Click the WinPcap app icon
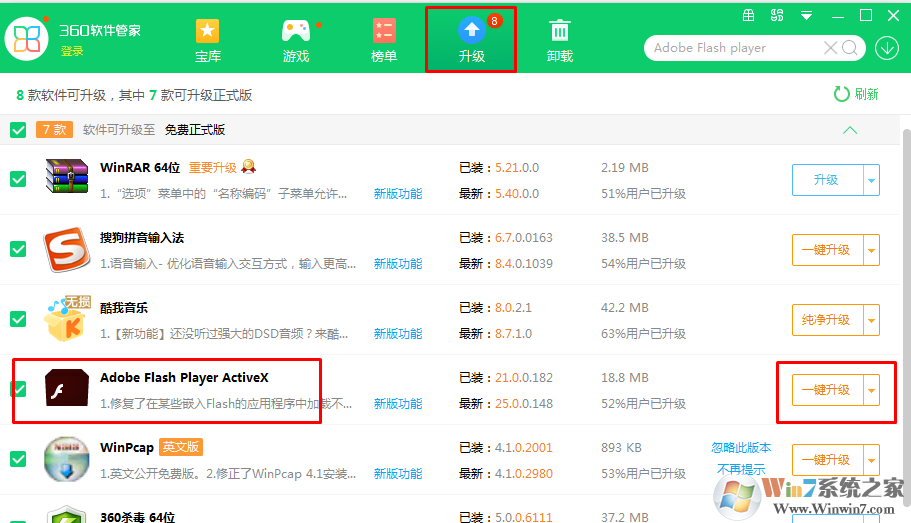 coord(67,459)
